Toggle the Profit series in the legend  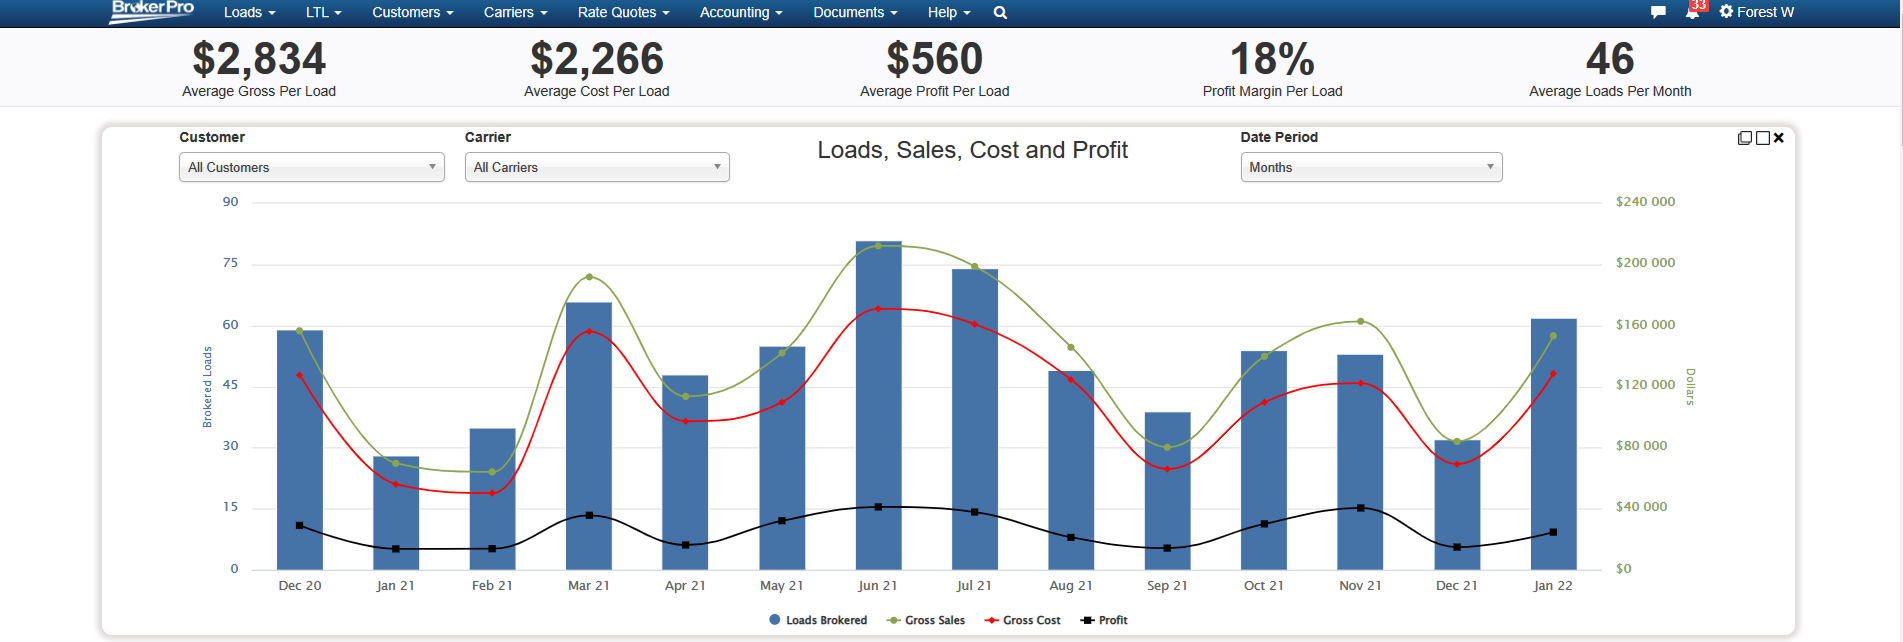click(1105, 620)
